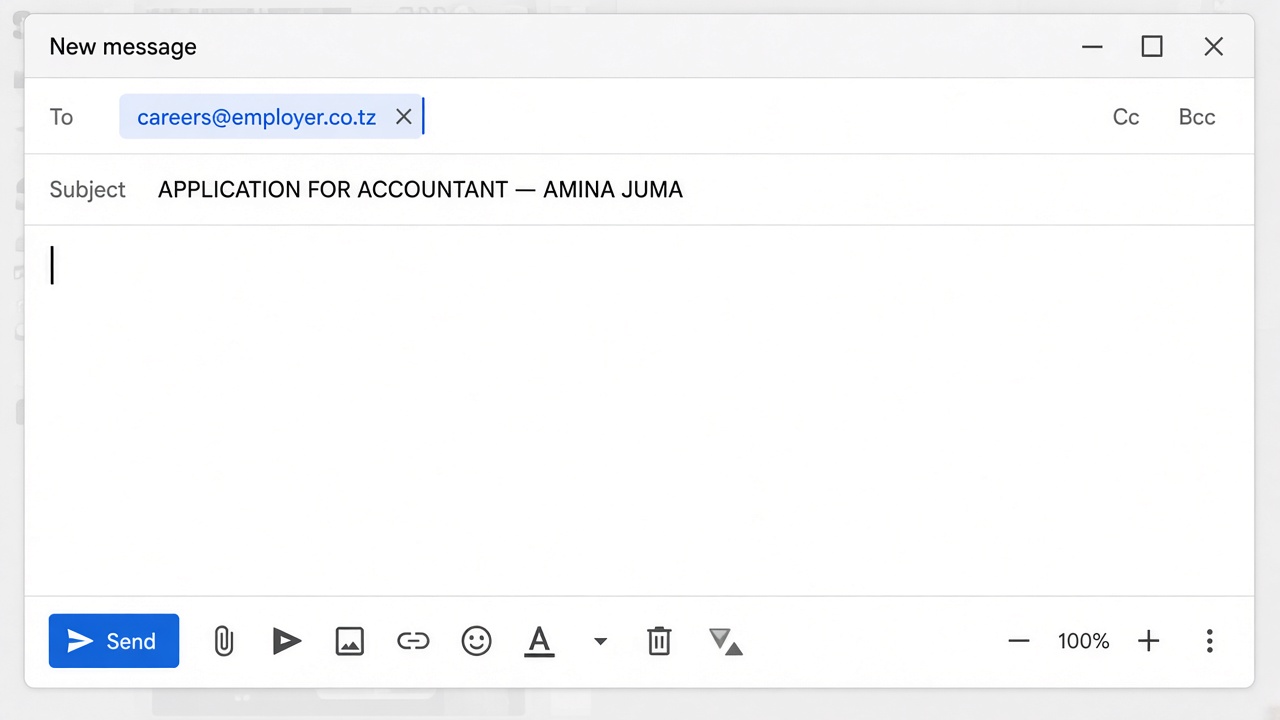Open the emoji picker smiley icon
The width and height of the screenshot is (1280, 720).
click(477, 641)
